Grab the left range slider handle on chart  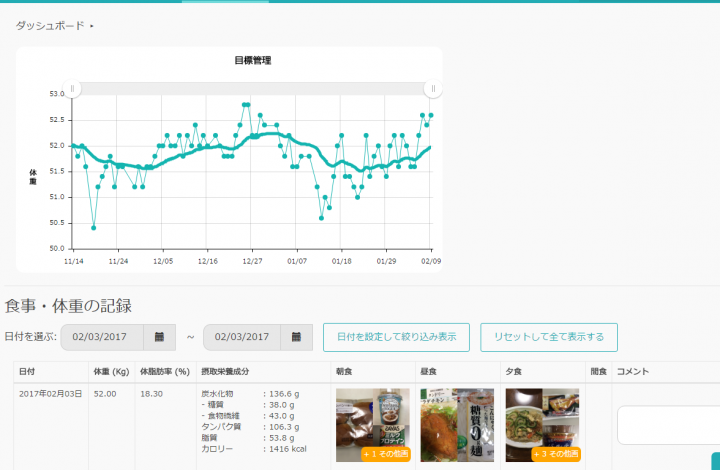(71, 89)
